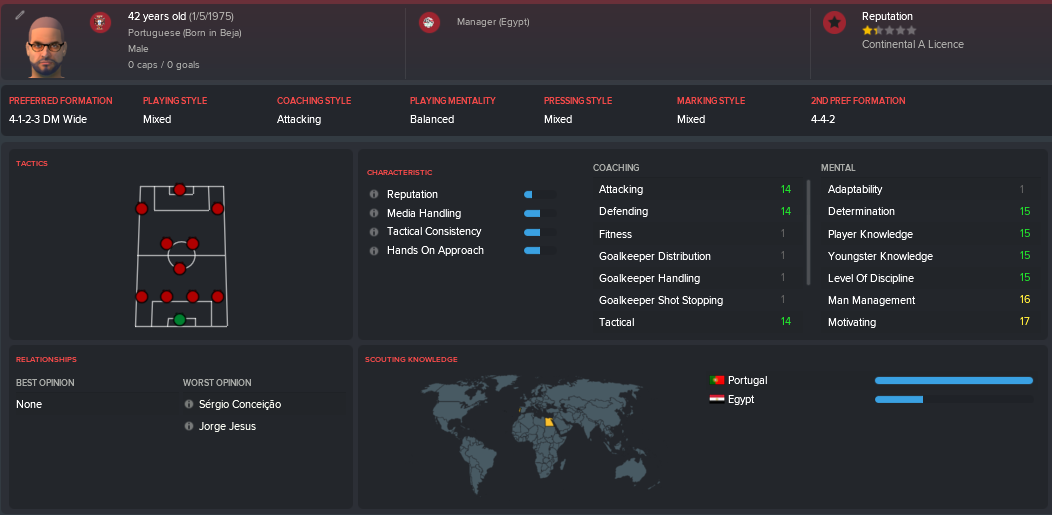
Task: Select the striker dot atop the tactics pitch
Action: [179, 190]
